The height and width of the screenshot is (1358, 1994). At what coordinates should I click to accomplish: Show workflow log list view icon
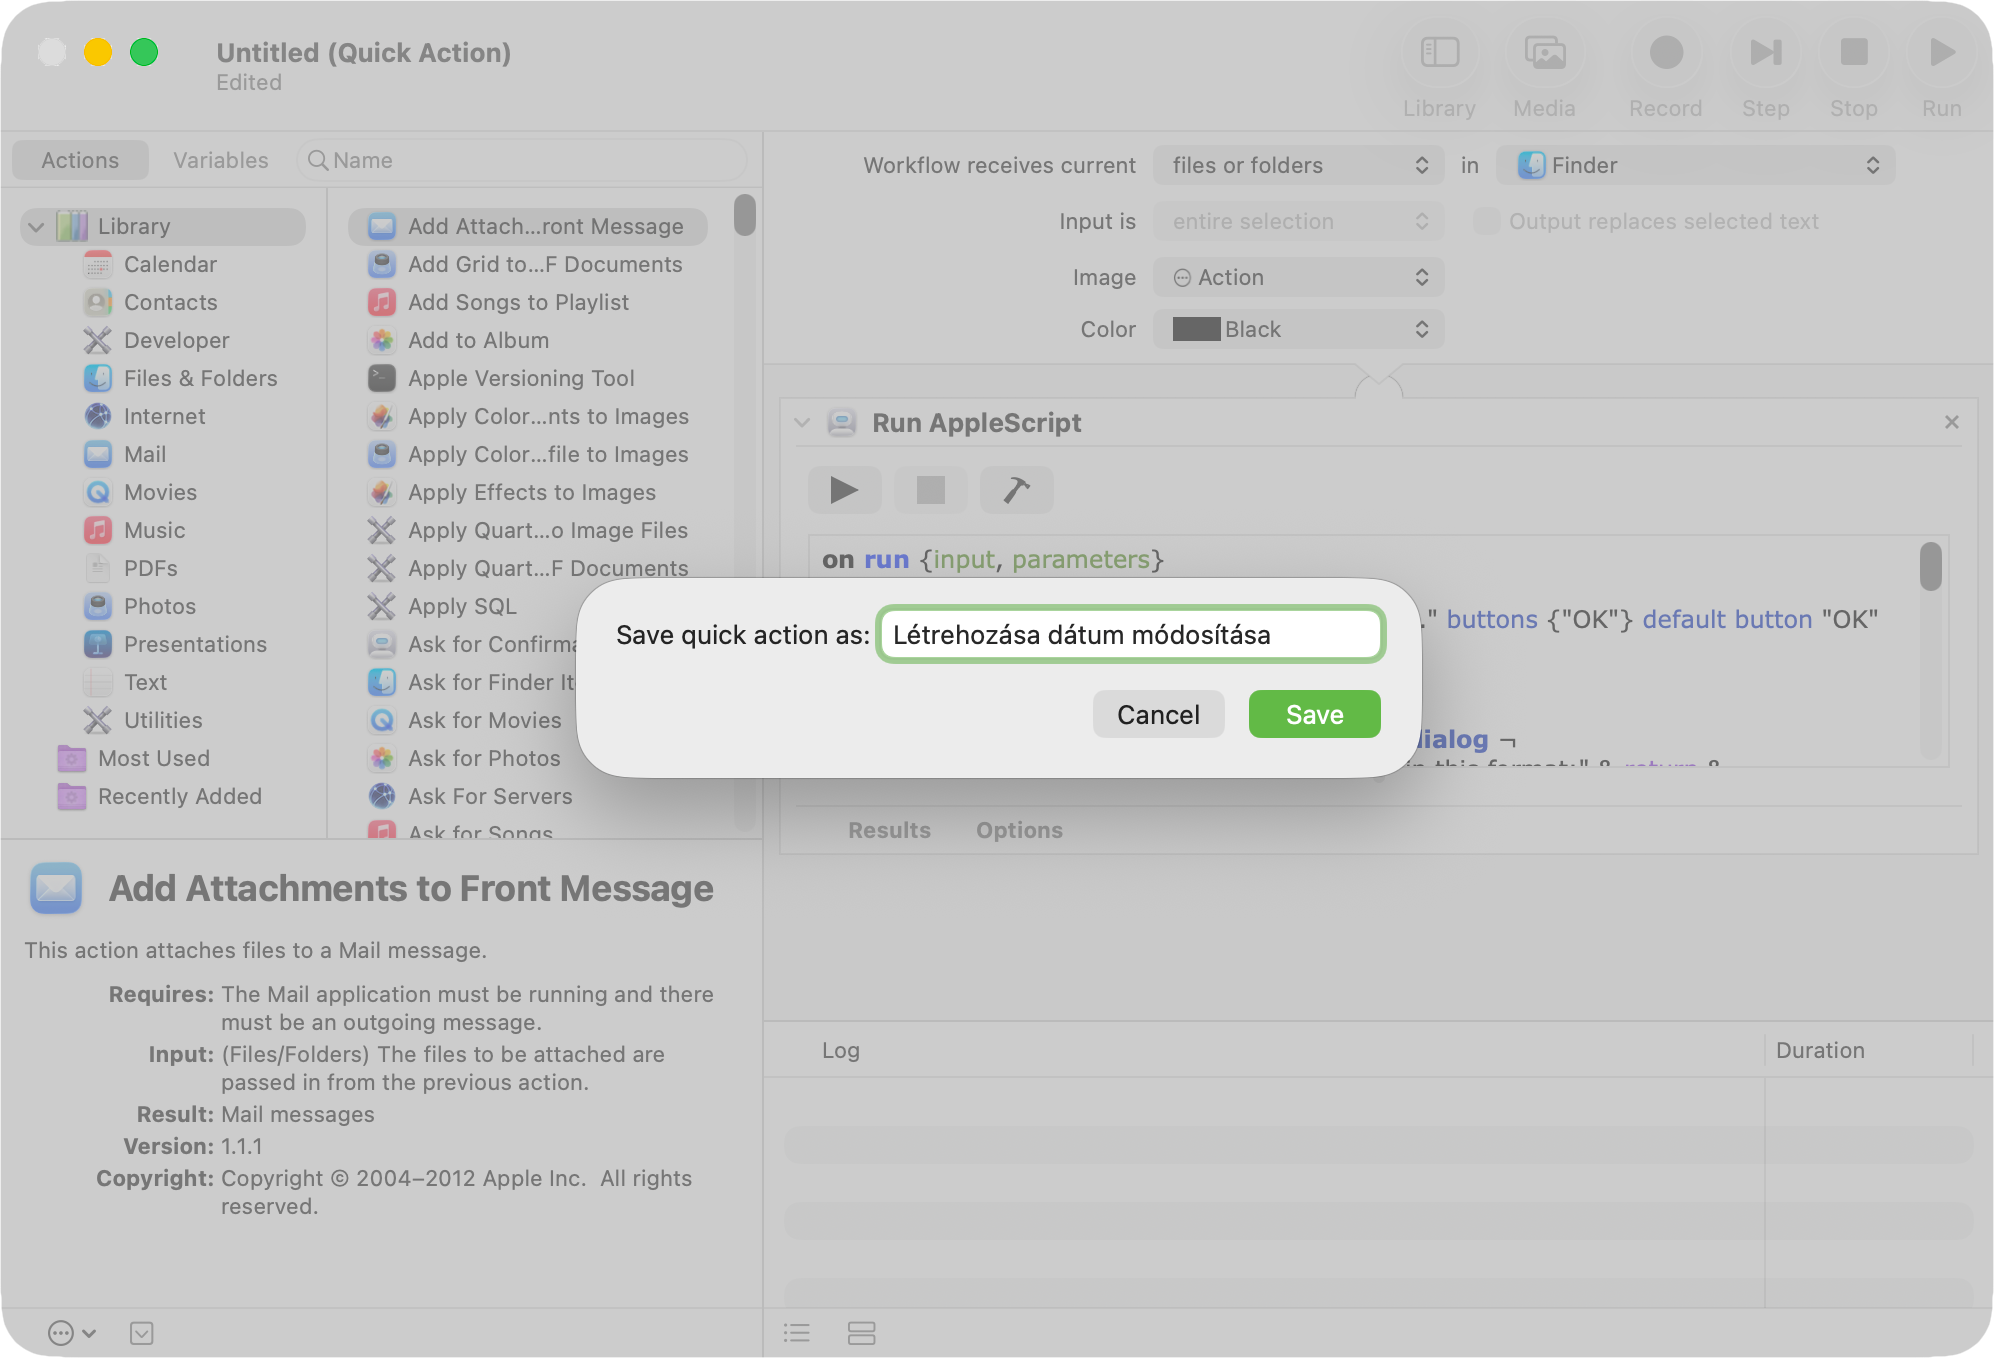click(x=797, y=1333)
